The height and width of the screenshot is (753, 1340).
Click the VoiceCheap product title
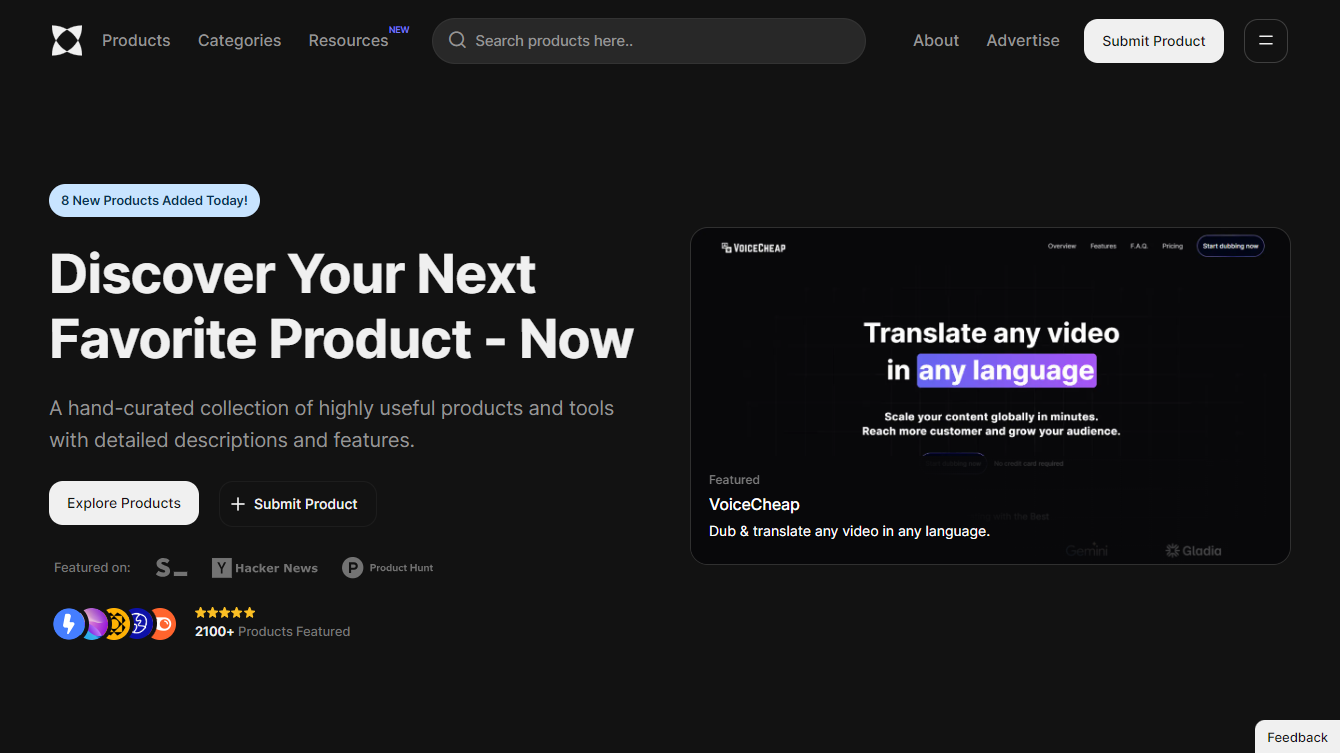754,504
